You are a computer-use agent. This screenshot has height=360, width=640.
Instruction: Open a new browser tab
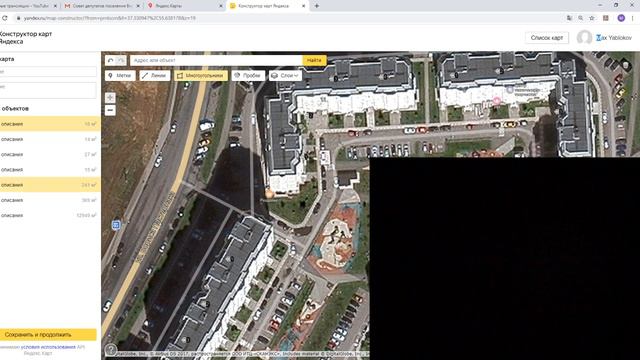tap(317, 6)
